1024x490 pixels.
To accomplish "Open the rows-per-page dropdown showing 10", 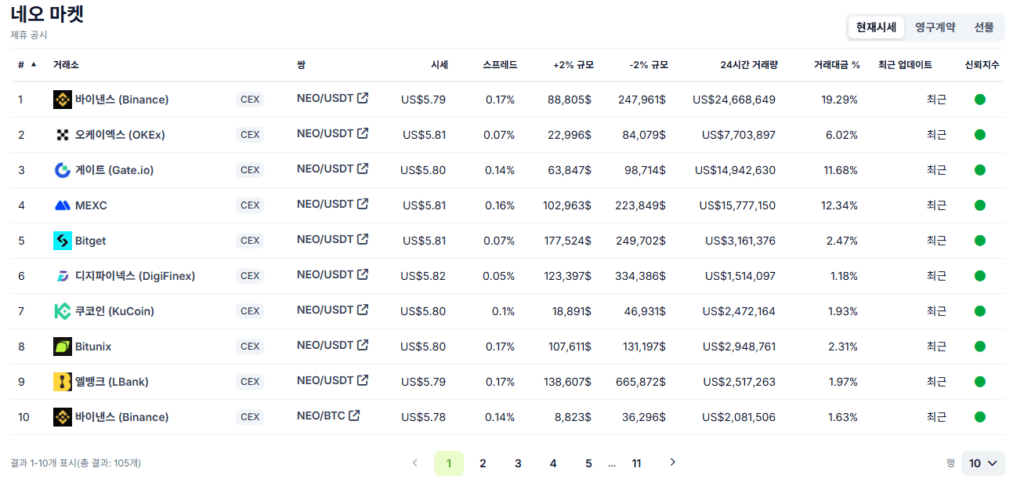I will (983, 463).
